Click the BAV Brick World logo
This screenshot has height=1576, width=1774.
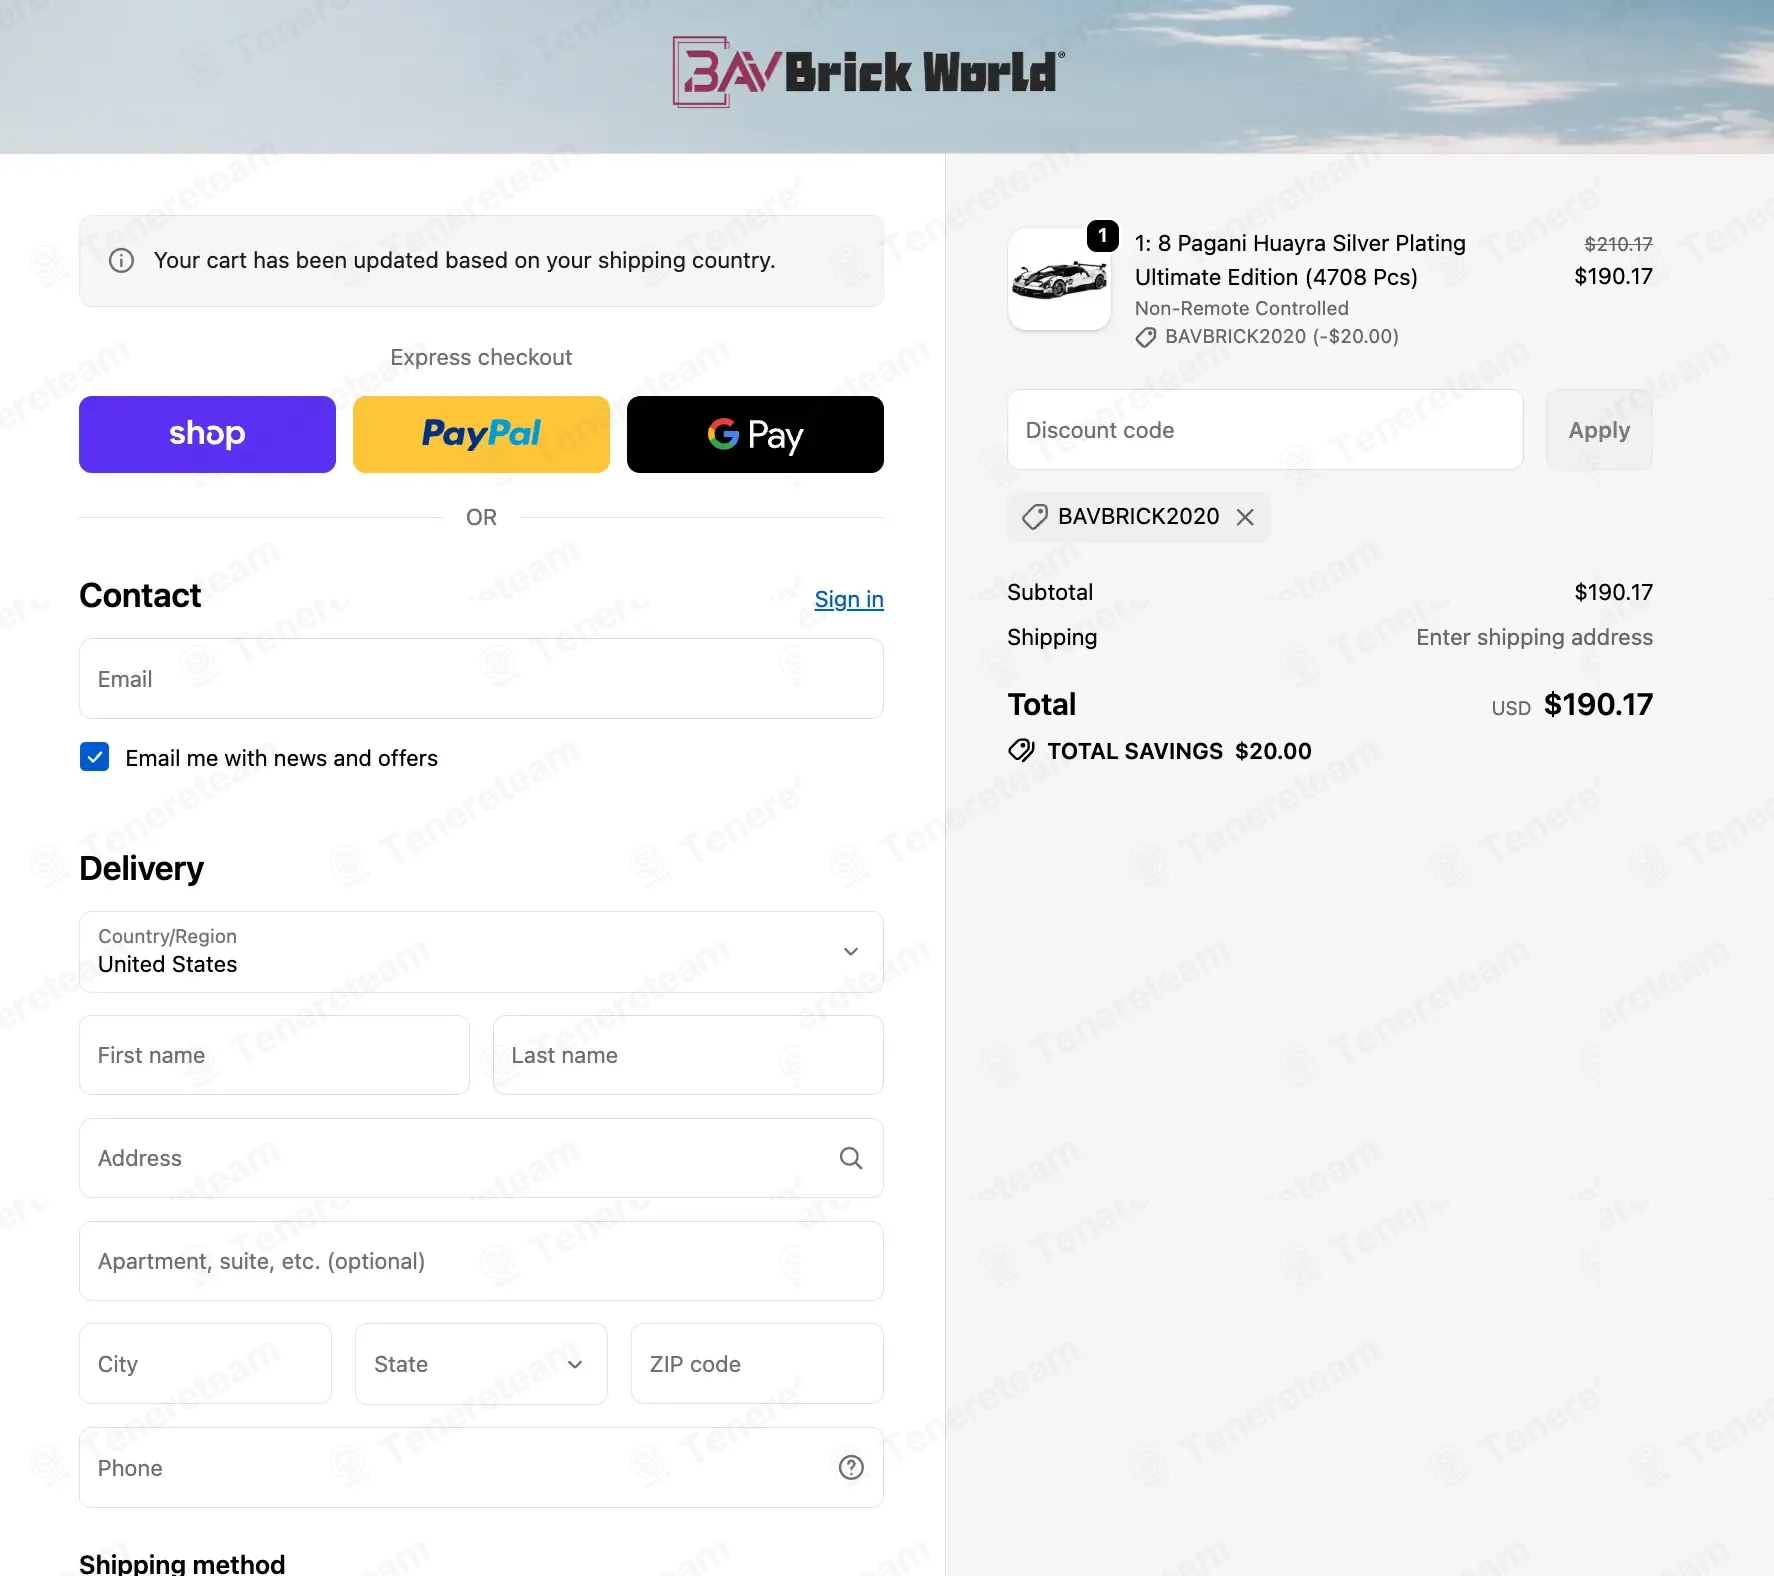coord(868,72)
